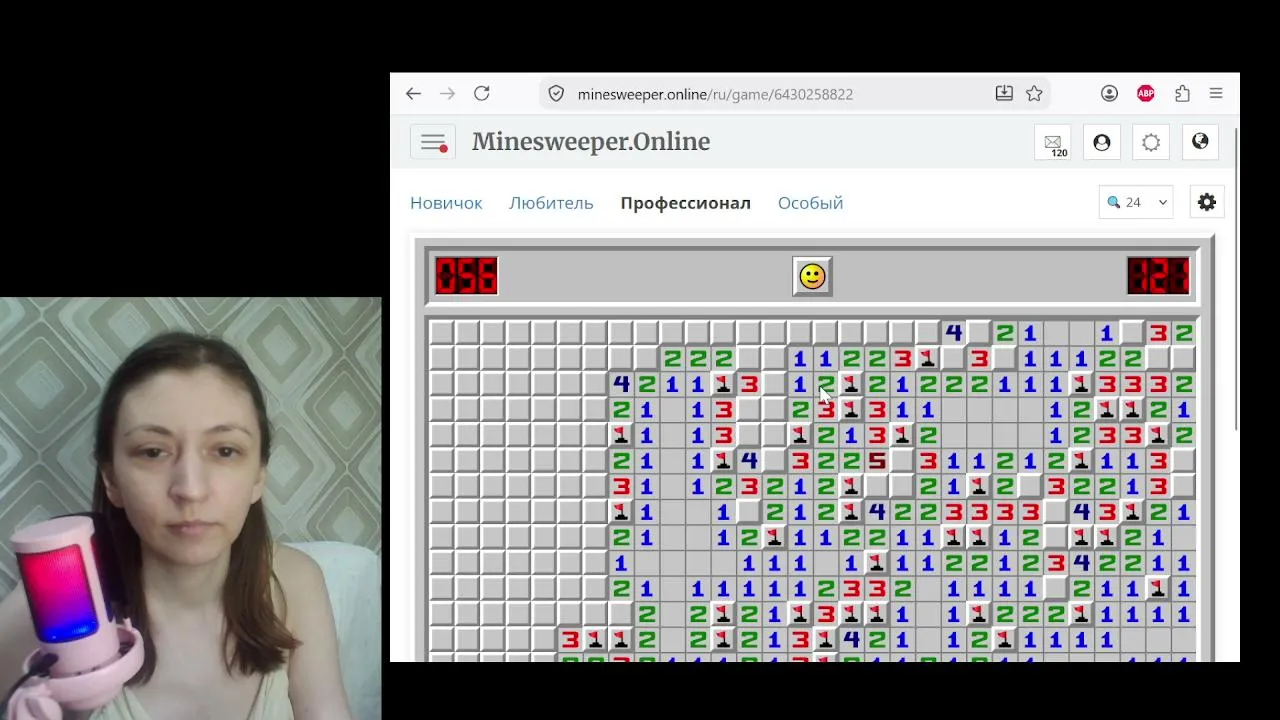Click the browser forward arrow
Image resolution: width=1280 pixels, height=720 pixels.
pos(447,94)
